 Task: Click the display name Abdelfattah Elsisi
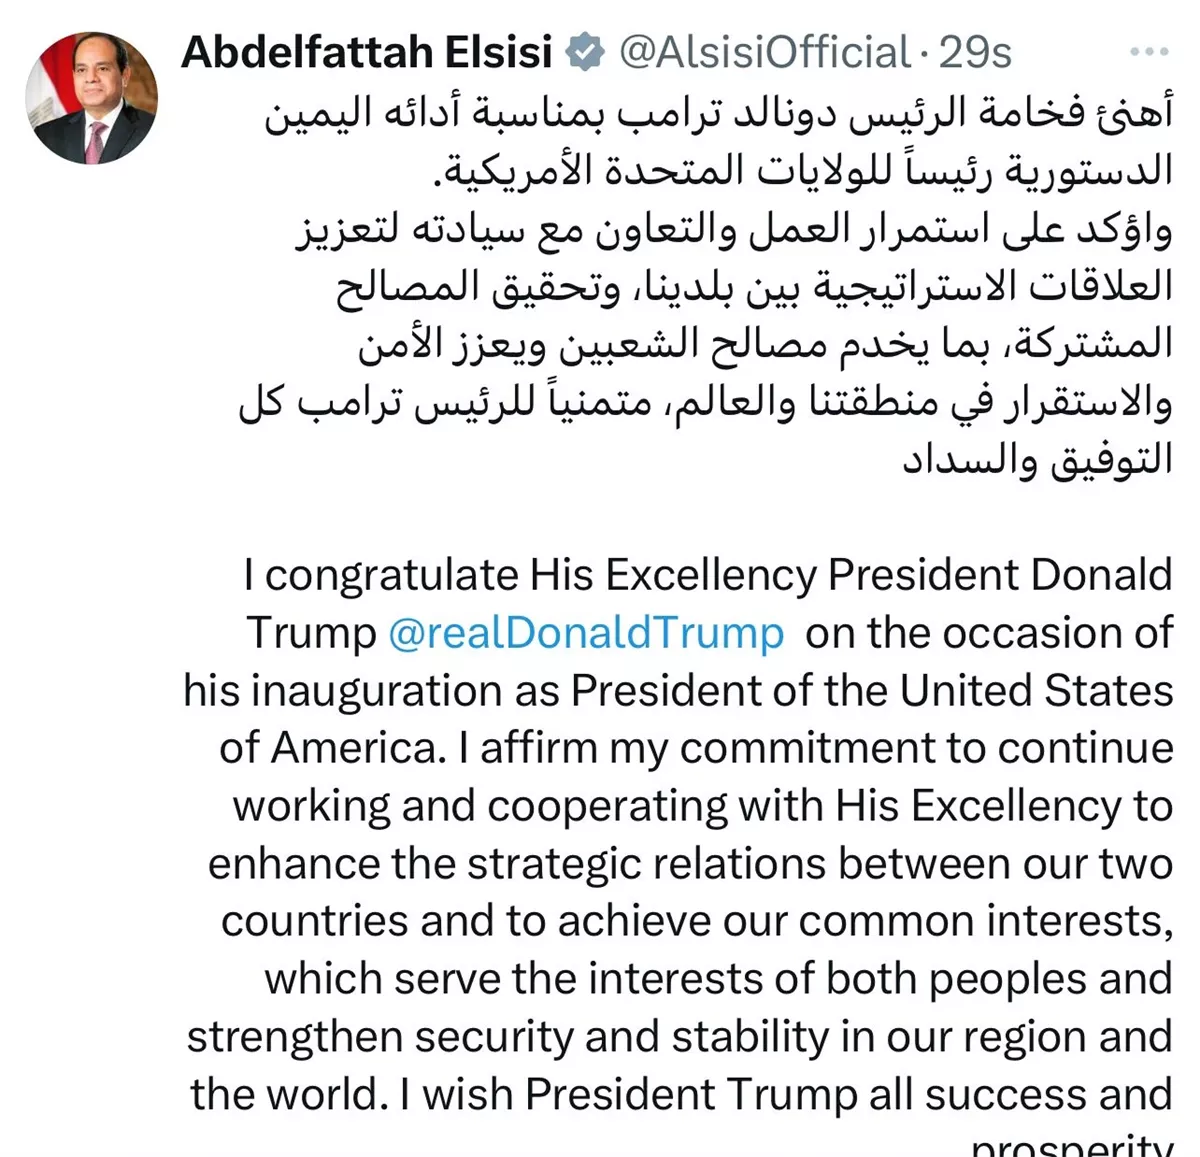click(x=367, y=53)
